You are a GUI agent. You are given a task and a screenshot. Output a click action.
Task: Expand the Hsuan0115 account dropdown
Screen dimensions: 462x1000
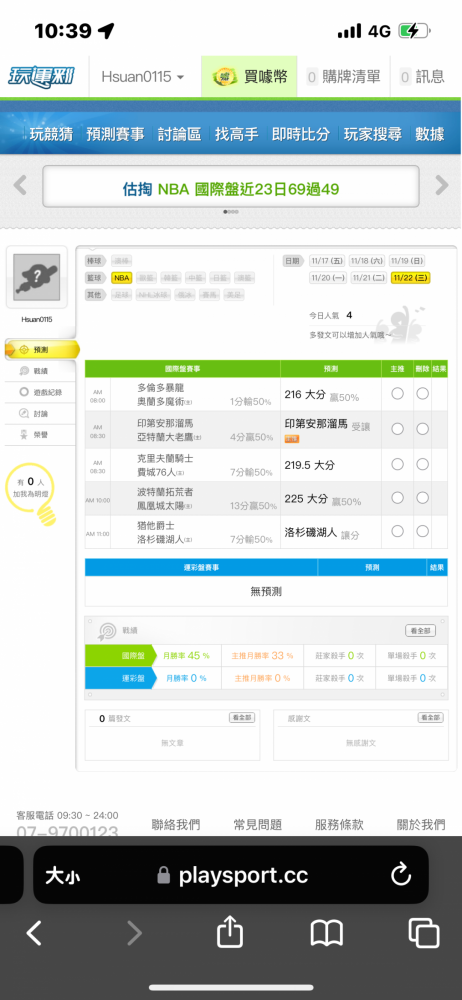[x=143, y=77]
